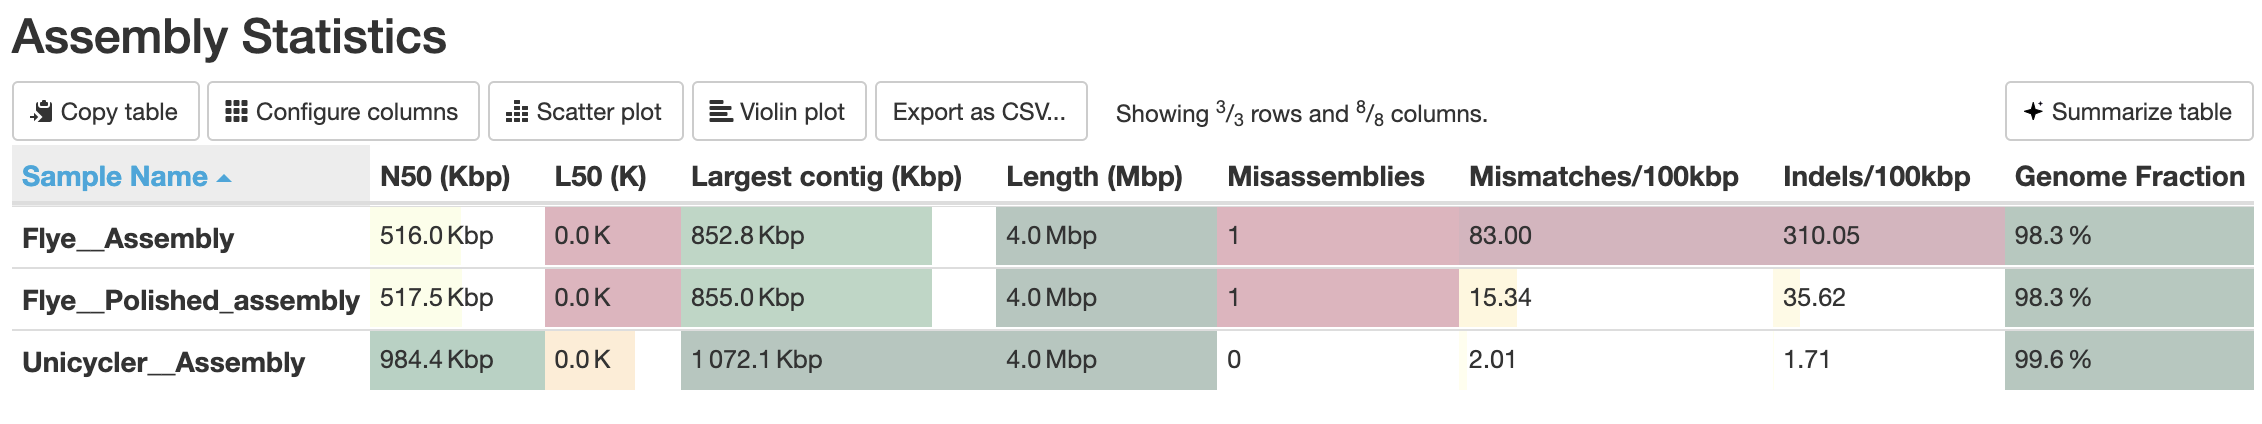The image size is (2262, 424).
Task: Click the red 310.05 Indels cell
Action: (1821, 236)
